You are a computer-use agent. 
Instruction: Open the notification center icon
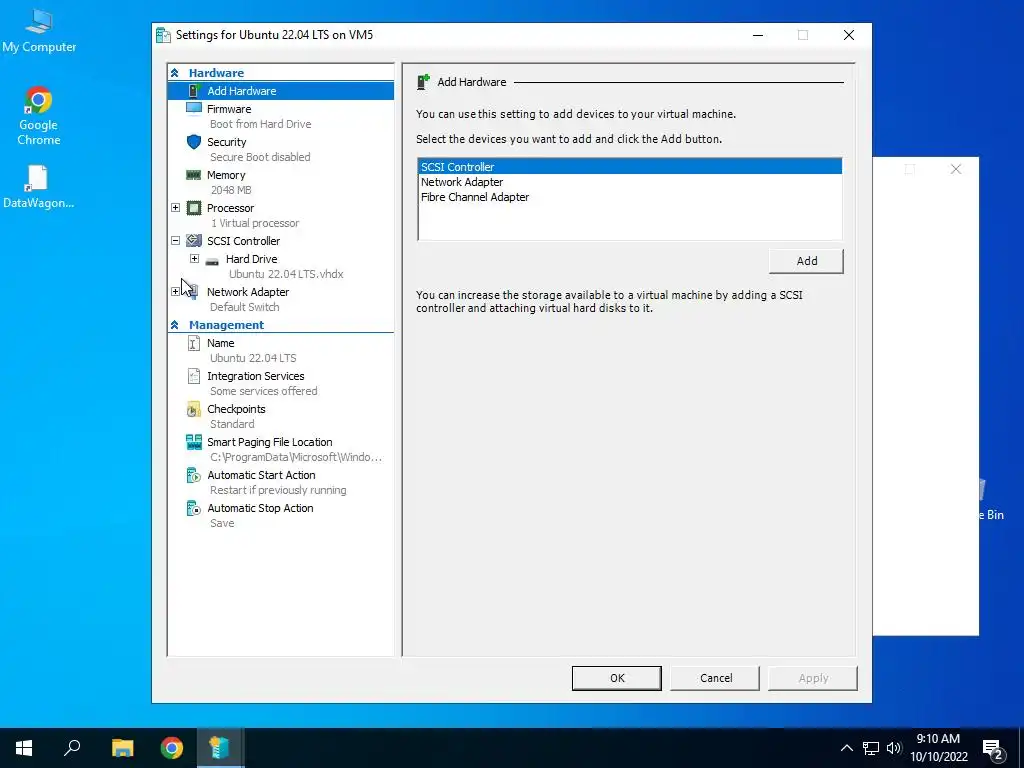993,748
